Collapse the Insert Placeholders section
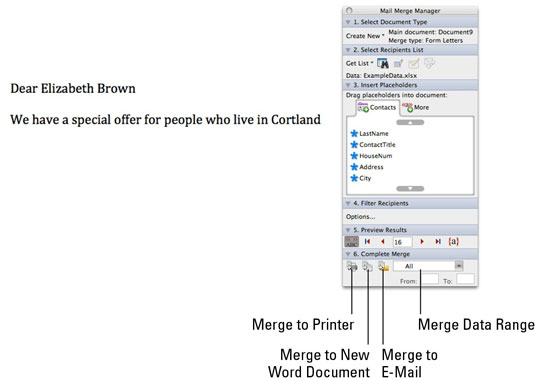 (x=348, y=85)
